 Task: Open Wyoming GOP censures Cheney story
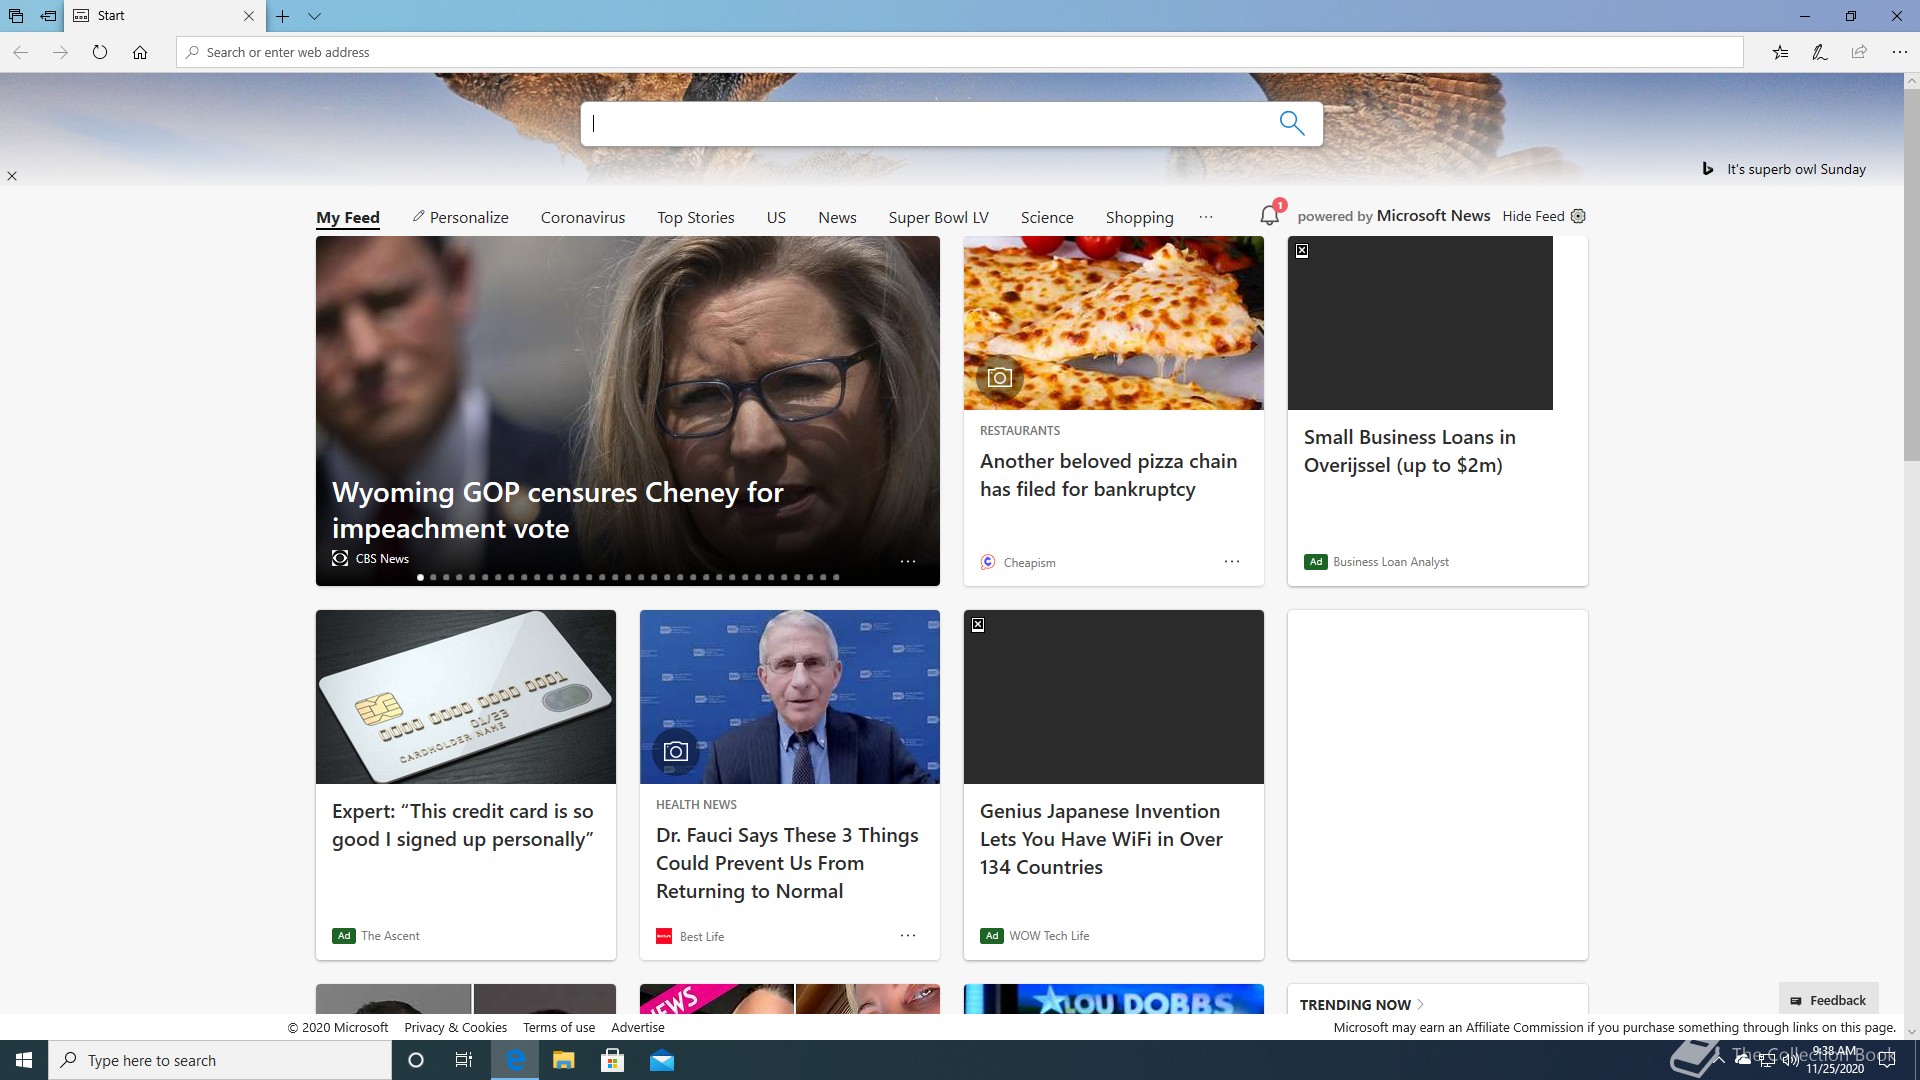coord(557,510)
